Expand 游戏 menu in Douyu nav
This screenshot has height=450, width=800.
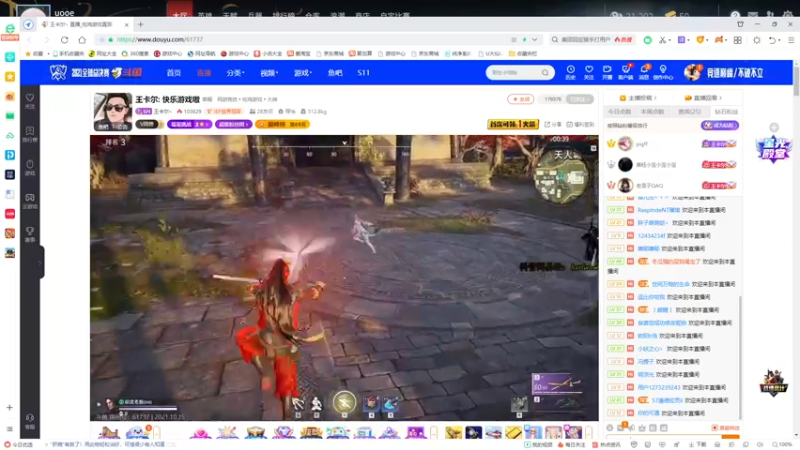pyautogui.click(x=303, y=73)
